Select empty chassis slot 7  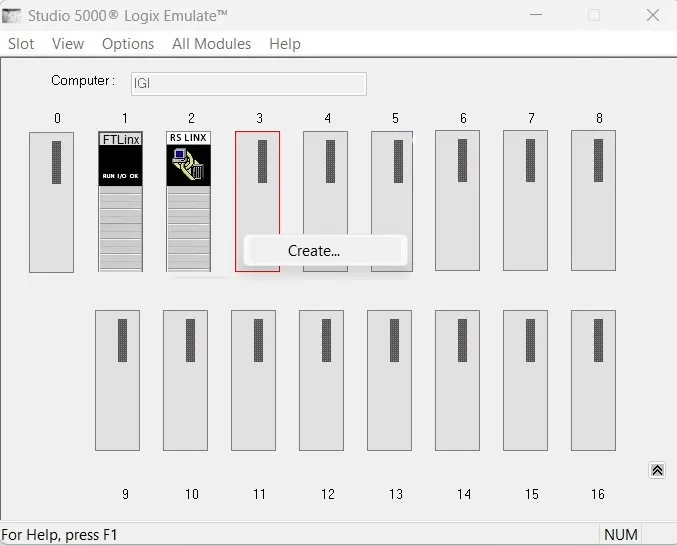click(x=525, y=201)
